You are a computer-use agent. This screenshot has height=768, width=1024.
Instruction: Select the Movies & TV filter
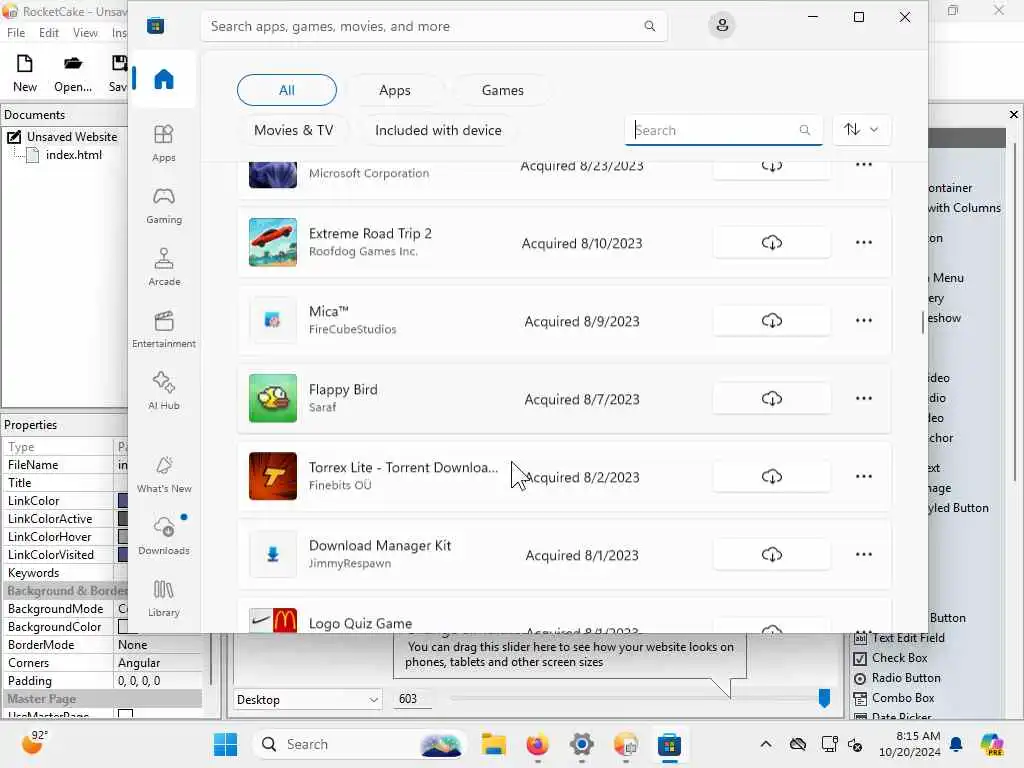coord(293,130)
